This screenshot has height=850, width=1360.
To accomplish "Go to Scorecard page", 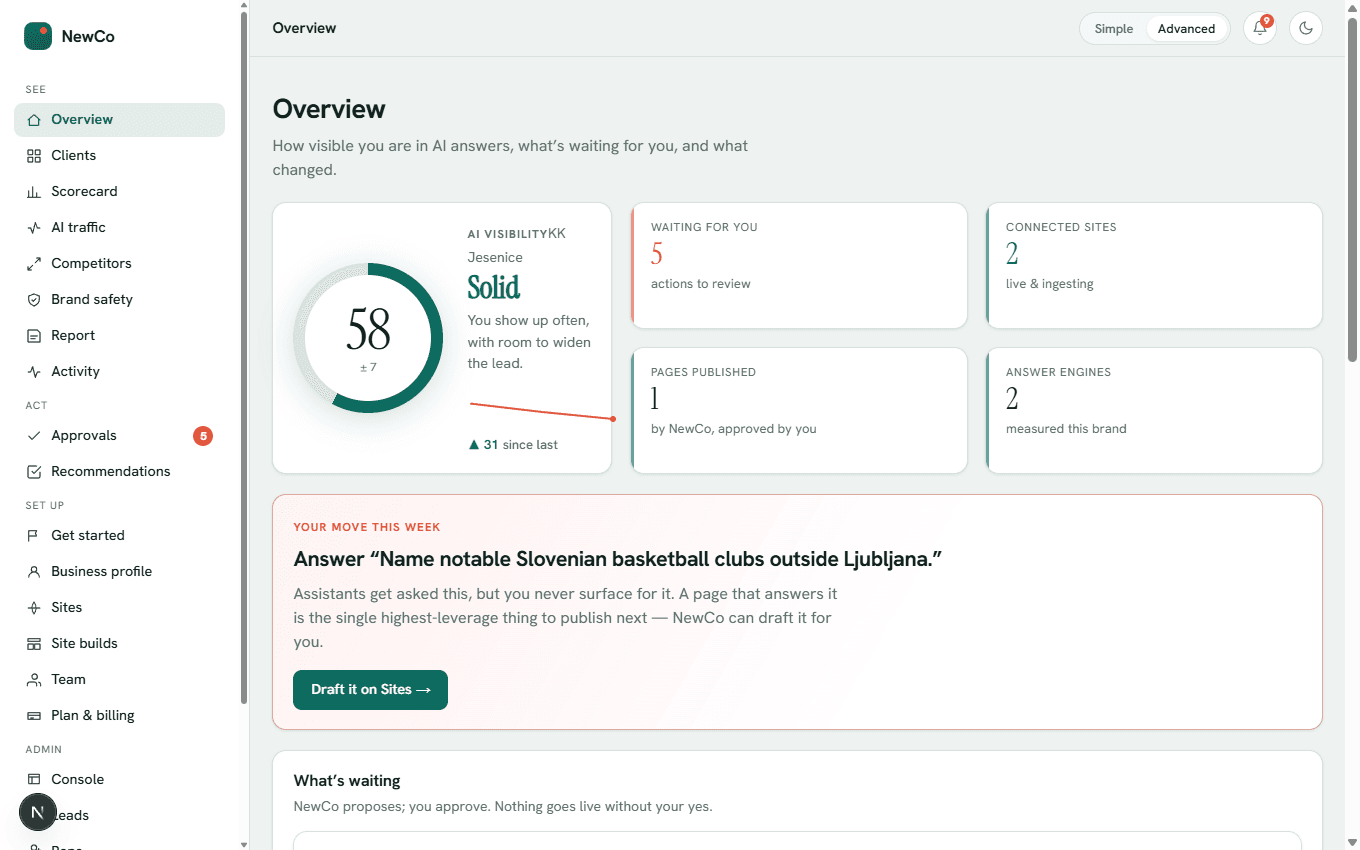I will 119,192.
